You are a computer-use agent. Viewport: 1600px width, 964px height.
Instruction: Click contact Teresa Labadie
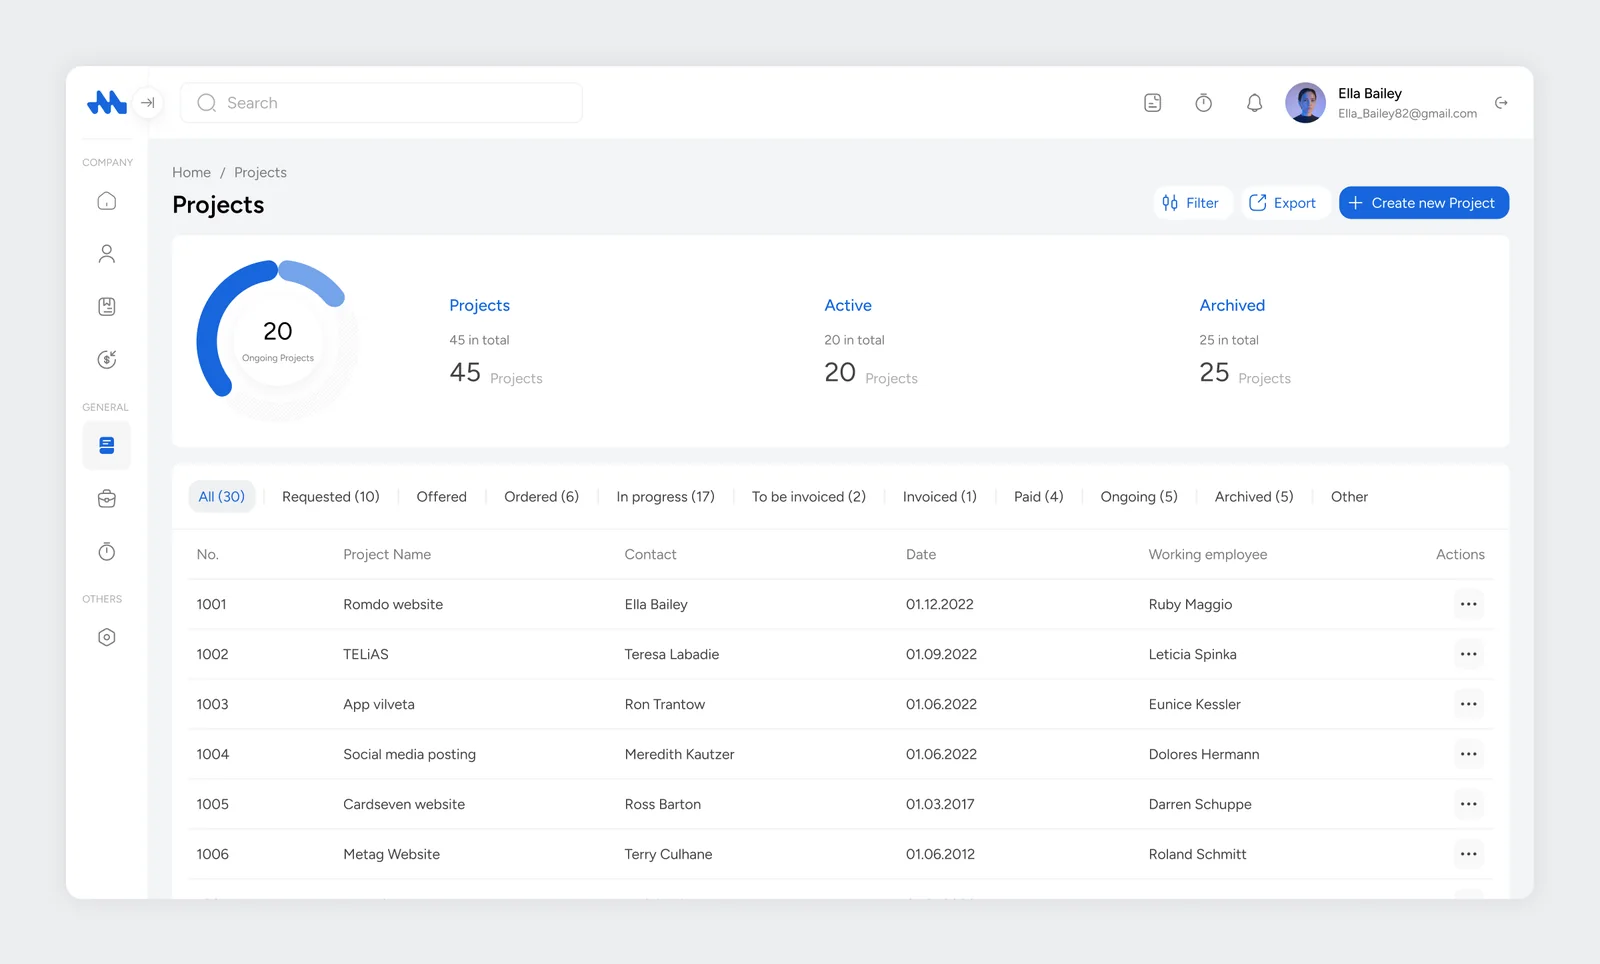(x=672, y=654)
